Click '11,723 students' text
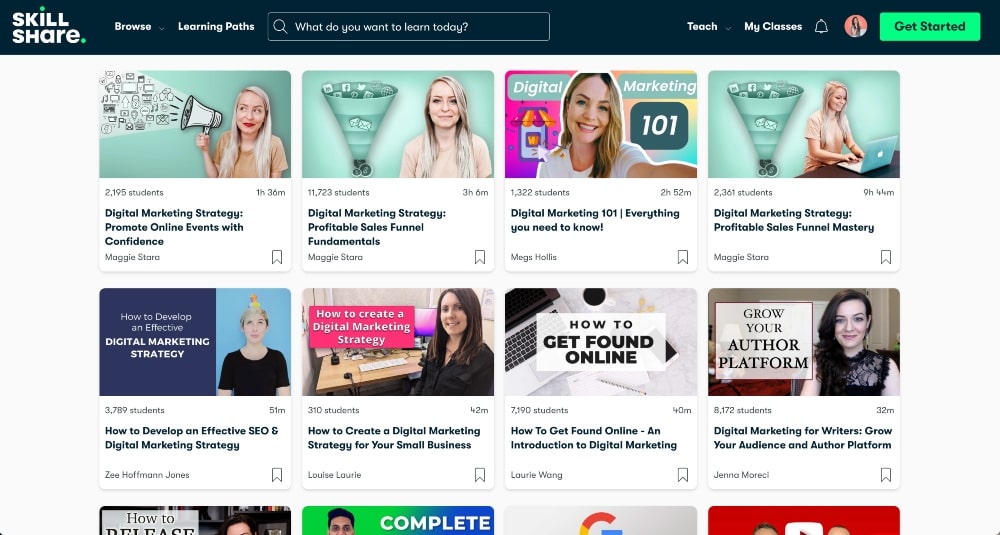This screenshot has height=535, width=1000. pos(339,192)
